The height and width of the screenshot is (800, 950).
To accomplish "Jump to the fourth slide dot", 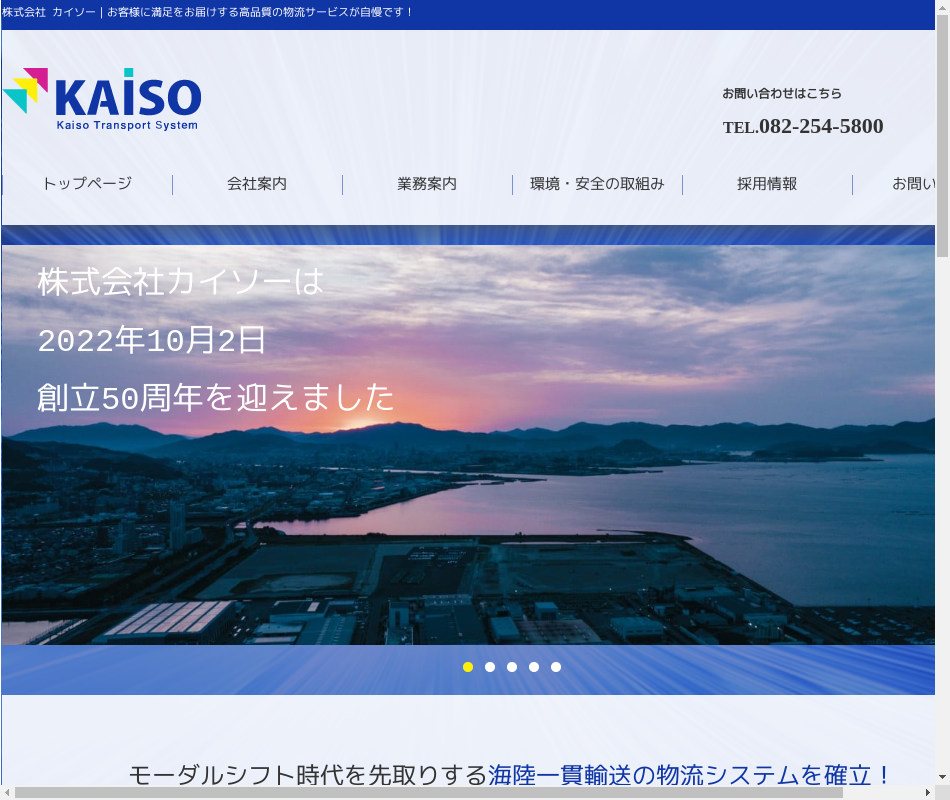I will pyautogui.click(x=534, y=667).
